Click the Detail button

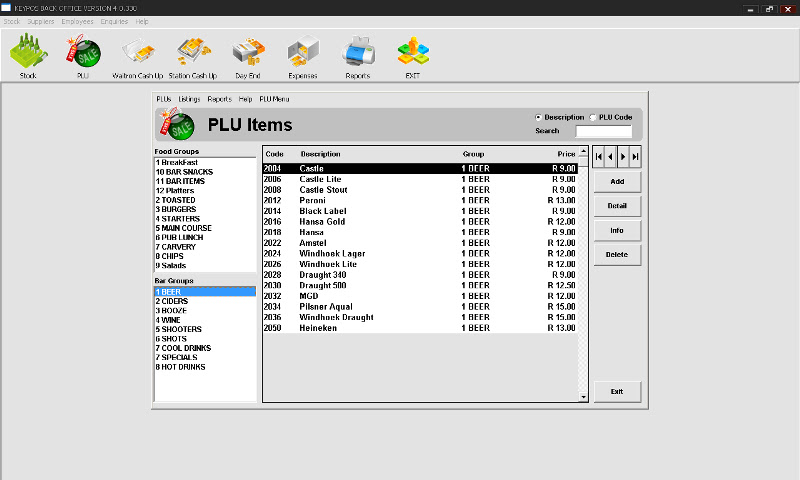tap(617, 206)
